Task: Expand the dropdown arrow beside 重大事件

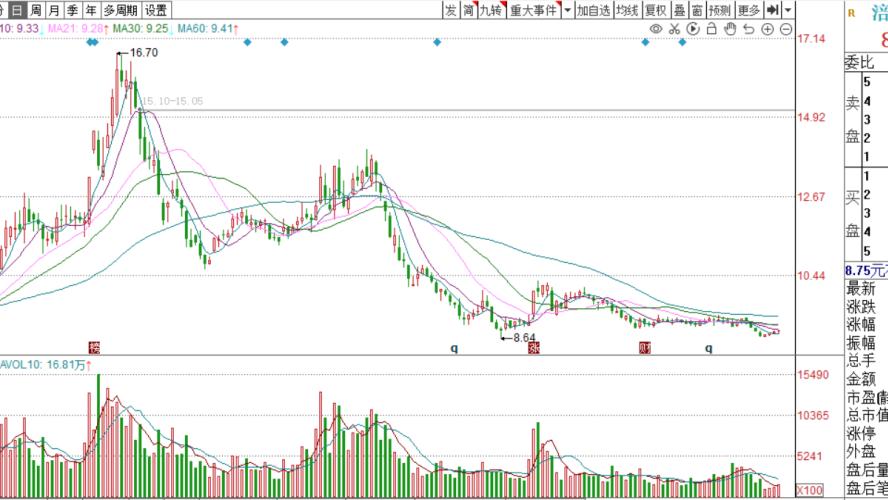Action: tap(567, 10)
